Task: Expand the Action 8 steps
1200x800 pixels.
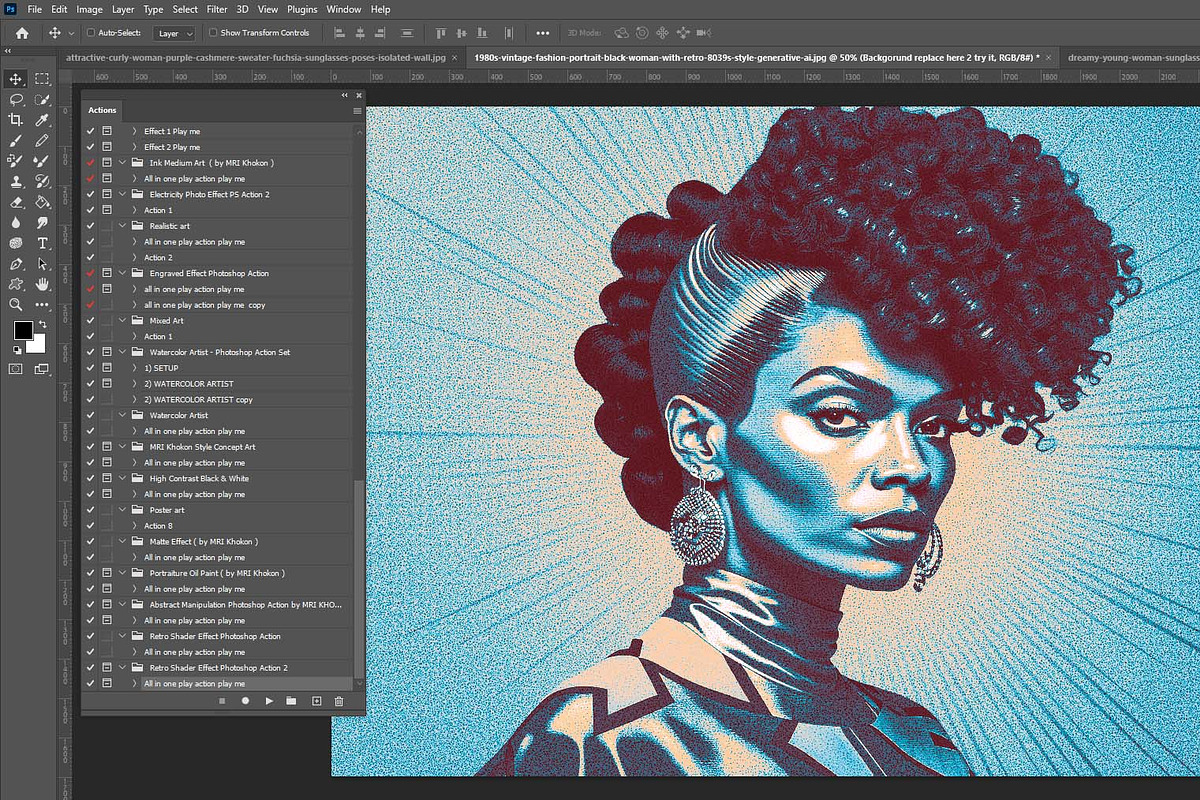Action: [136, 526]
